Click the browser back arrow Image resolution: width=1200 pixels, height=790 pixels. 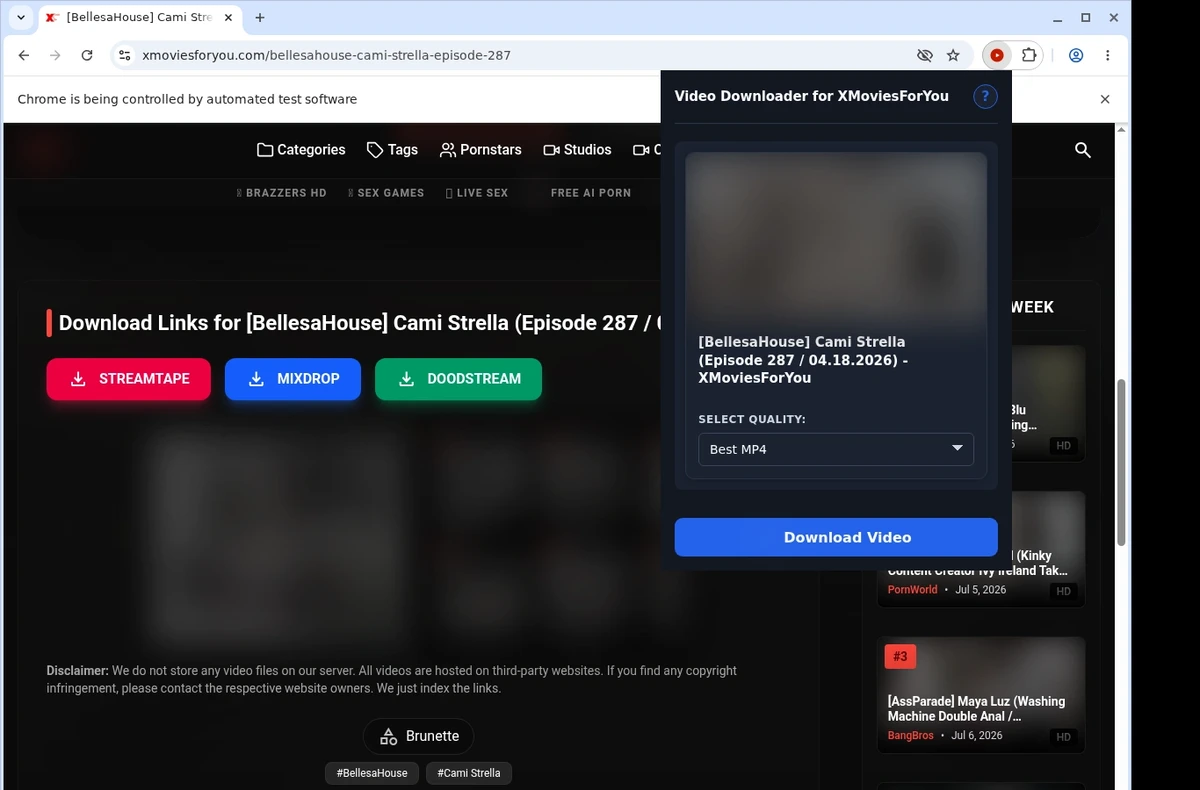pyautogui.click(x=24, y=56)
